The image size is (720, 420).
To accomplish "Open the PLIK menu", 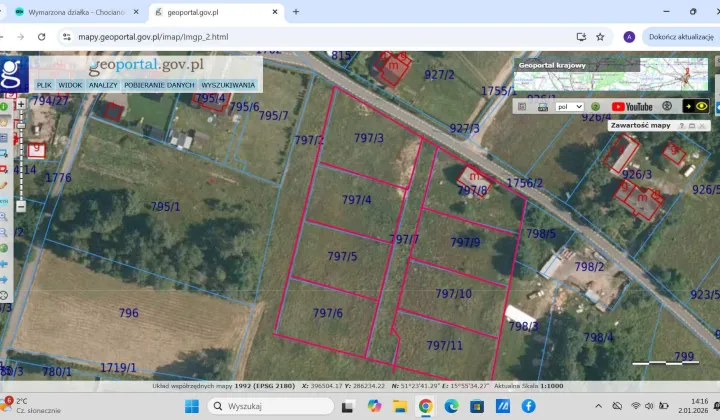I will pos(44,85).
